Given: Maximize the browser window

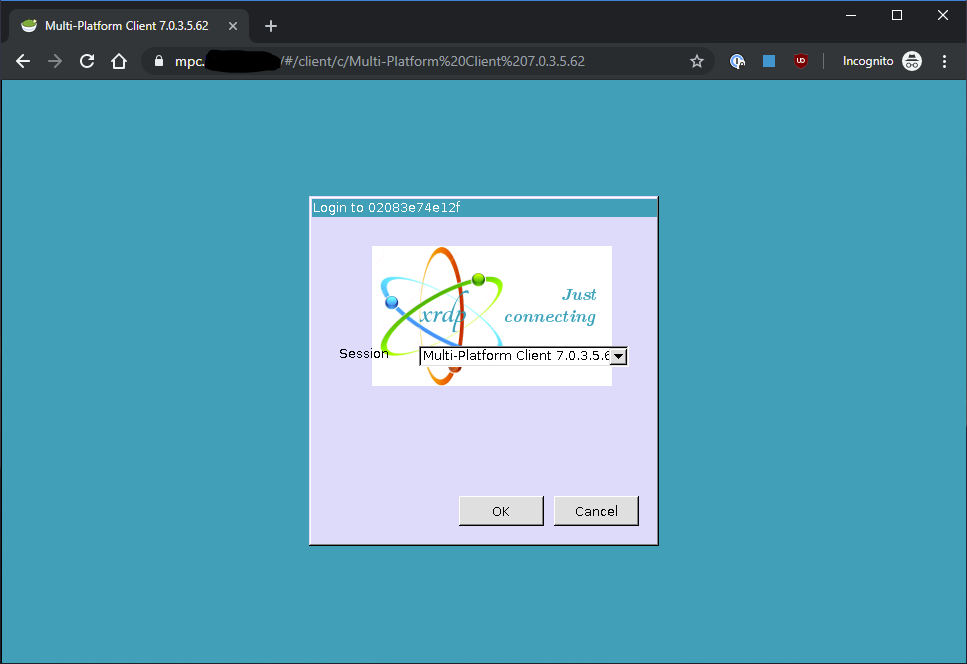Looking at the screenshot, I should click(x=897, y=15).
